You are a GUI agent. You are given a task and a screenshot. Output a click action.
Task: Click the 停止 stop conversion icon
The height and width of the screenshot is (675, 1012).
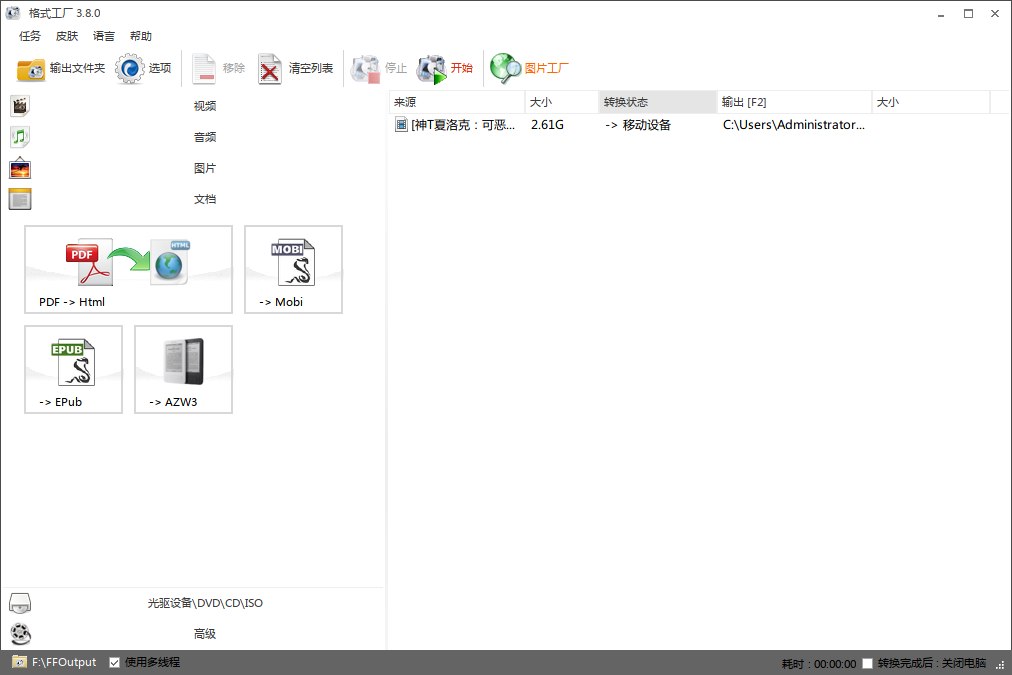[x=365, y=68]
